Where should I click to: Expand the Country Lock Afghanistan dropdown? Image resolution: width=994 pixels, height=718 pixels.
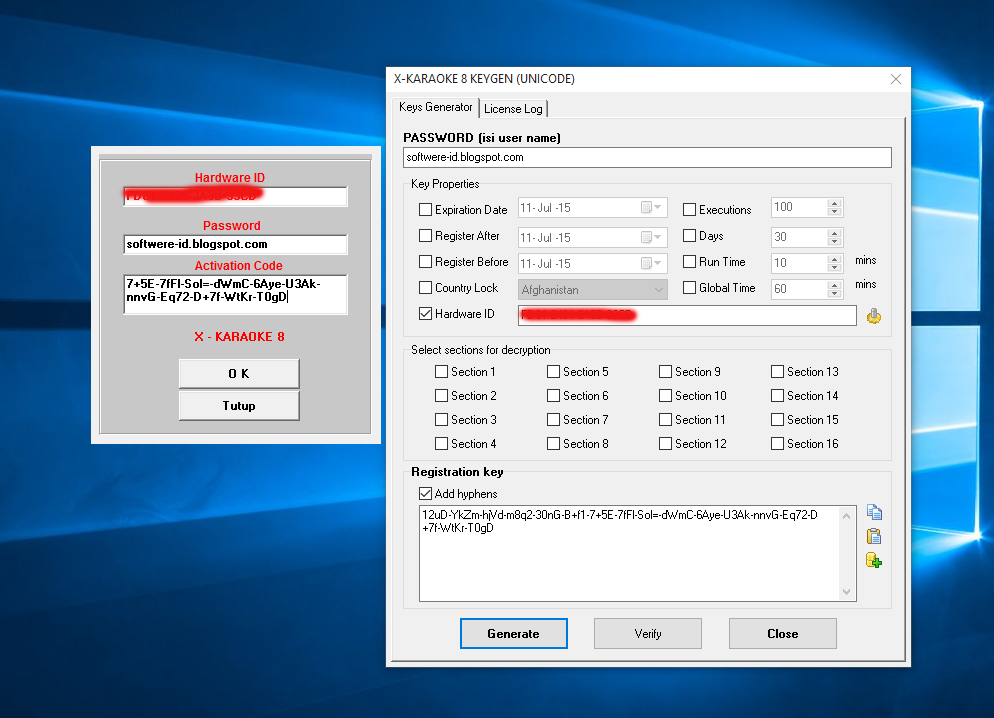click(x=659, y=290)
